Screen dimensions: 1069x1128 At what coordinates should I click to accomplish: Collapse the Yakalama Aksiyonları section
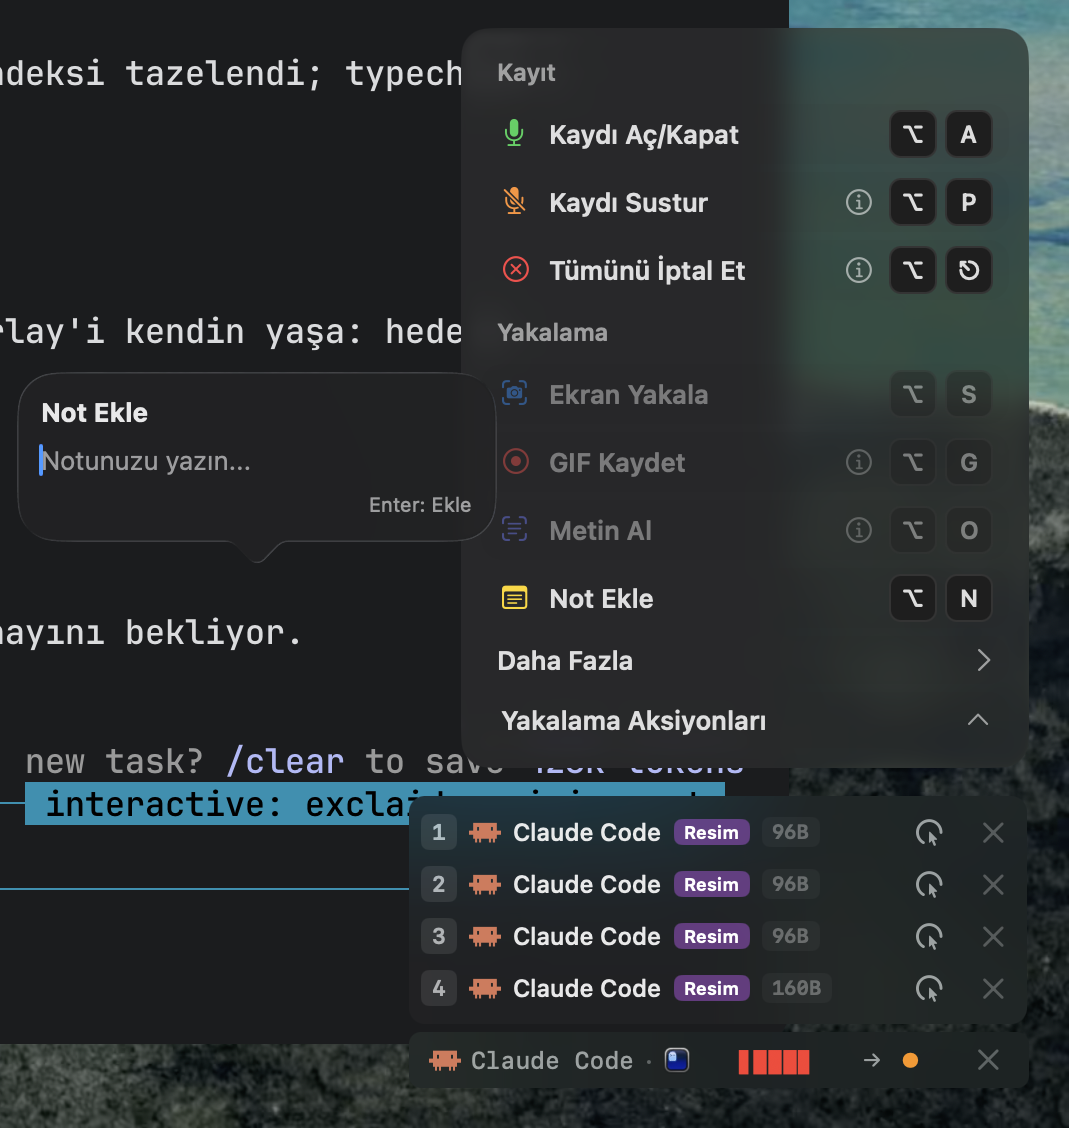(978, 720)
